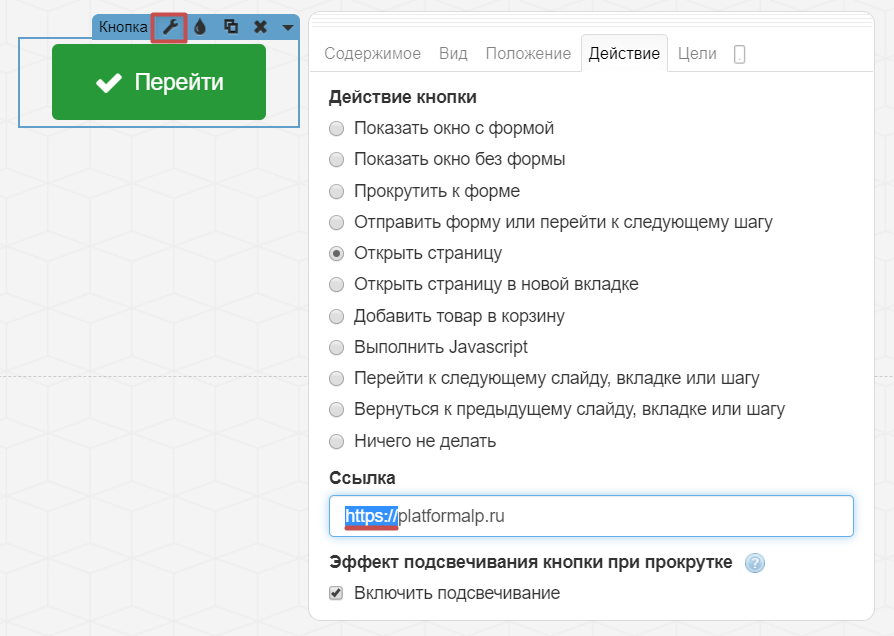Duplicate the button with copy icon

231,27
